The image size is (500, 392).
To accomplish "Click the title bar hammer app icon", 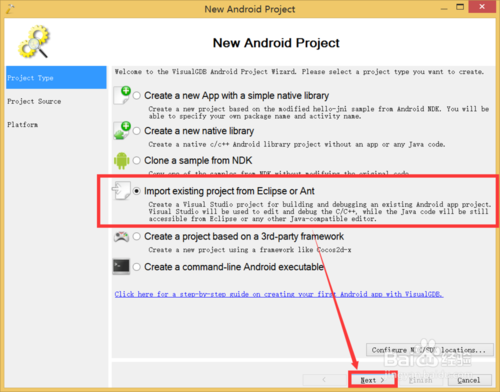I will (x=10, y=9).
